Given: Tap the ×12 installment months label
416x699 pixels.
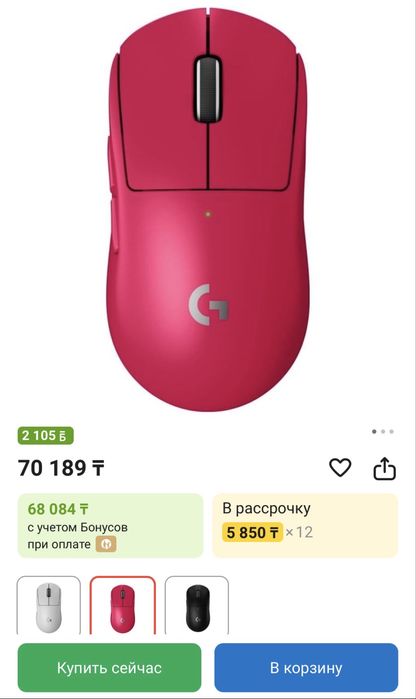Looking at the screenshot, I should click(x=299, y=532).
